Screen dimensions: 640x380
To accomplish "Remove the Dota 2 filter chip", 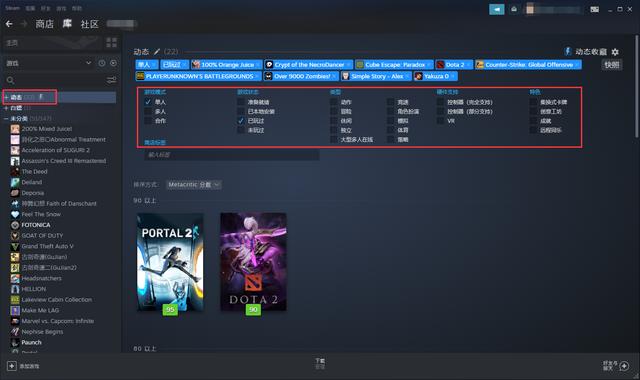I will pyautogui.click(x=468, y=65).
